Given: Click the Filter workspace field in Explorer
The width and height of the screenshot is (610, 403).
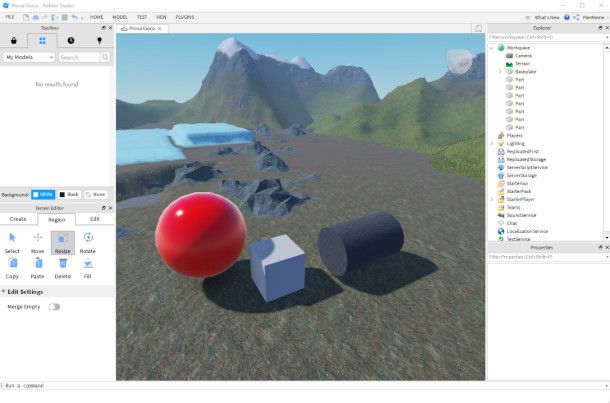Looking at the screenshot, I should [x=546, y=37].
